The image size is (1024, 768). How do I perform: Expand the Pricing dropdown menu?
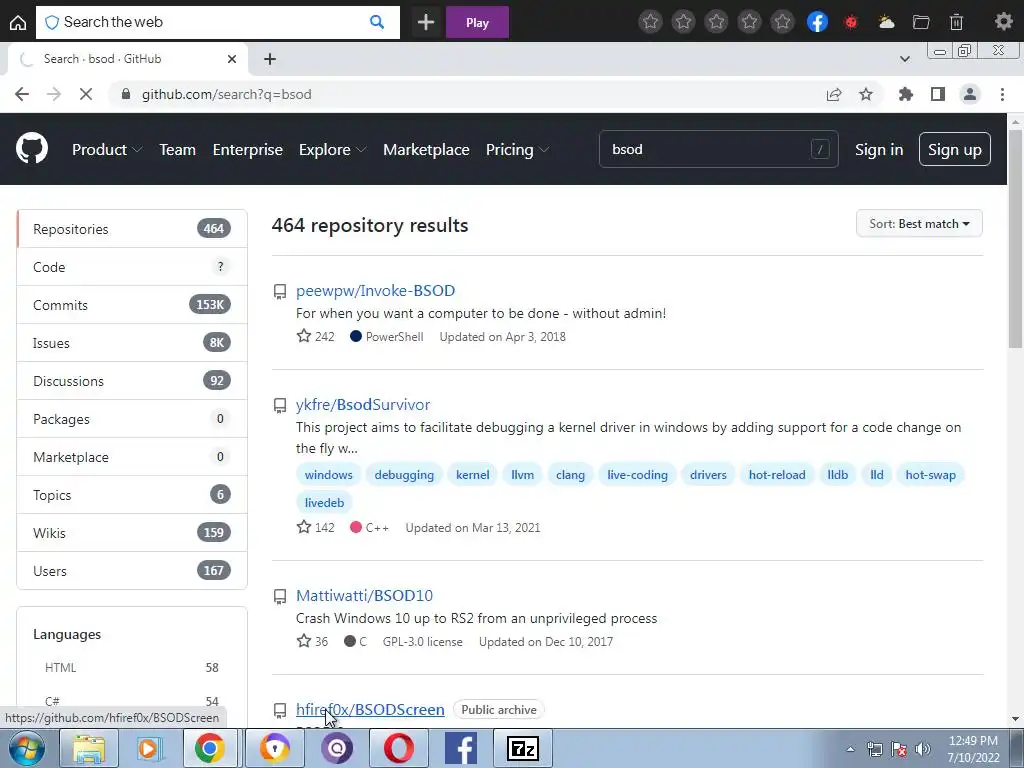click(517, 150)
